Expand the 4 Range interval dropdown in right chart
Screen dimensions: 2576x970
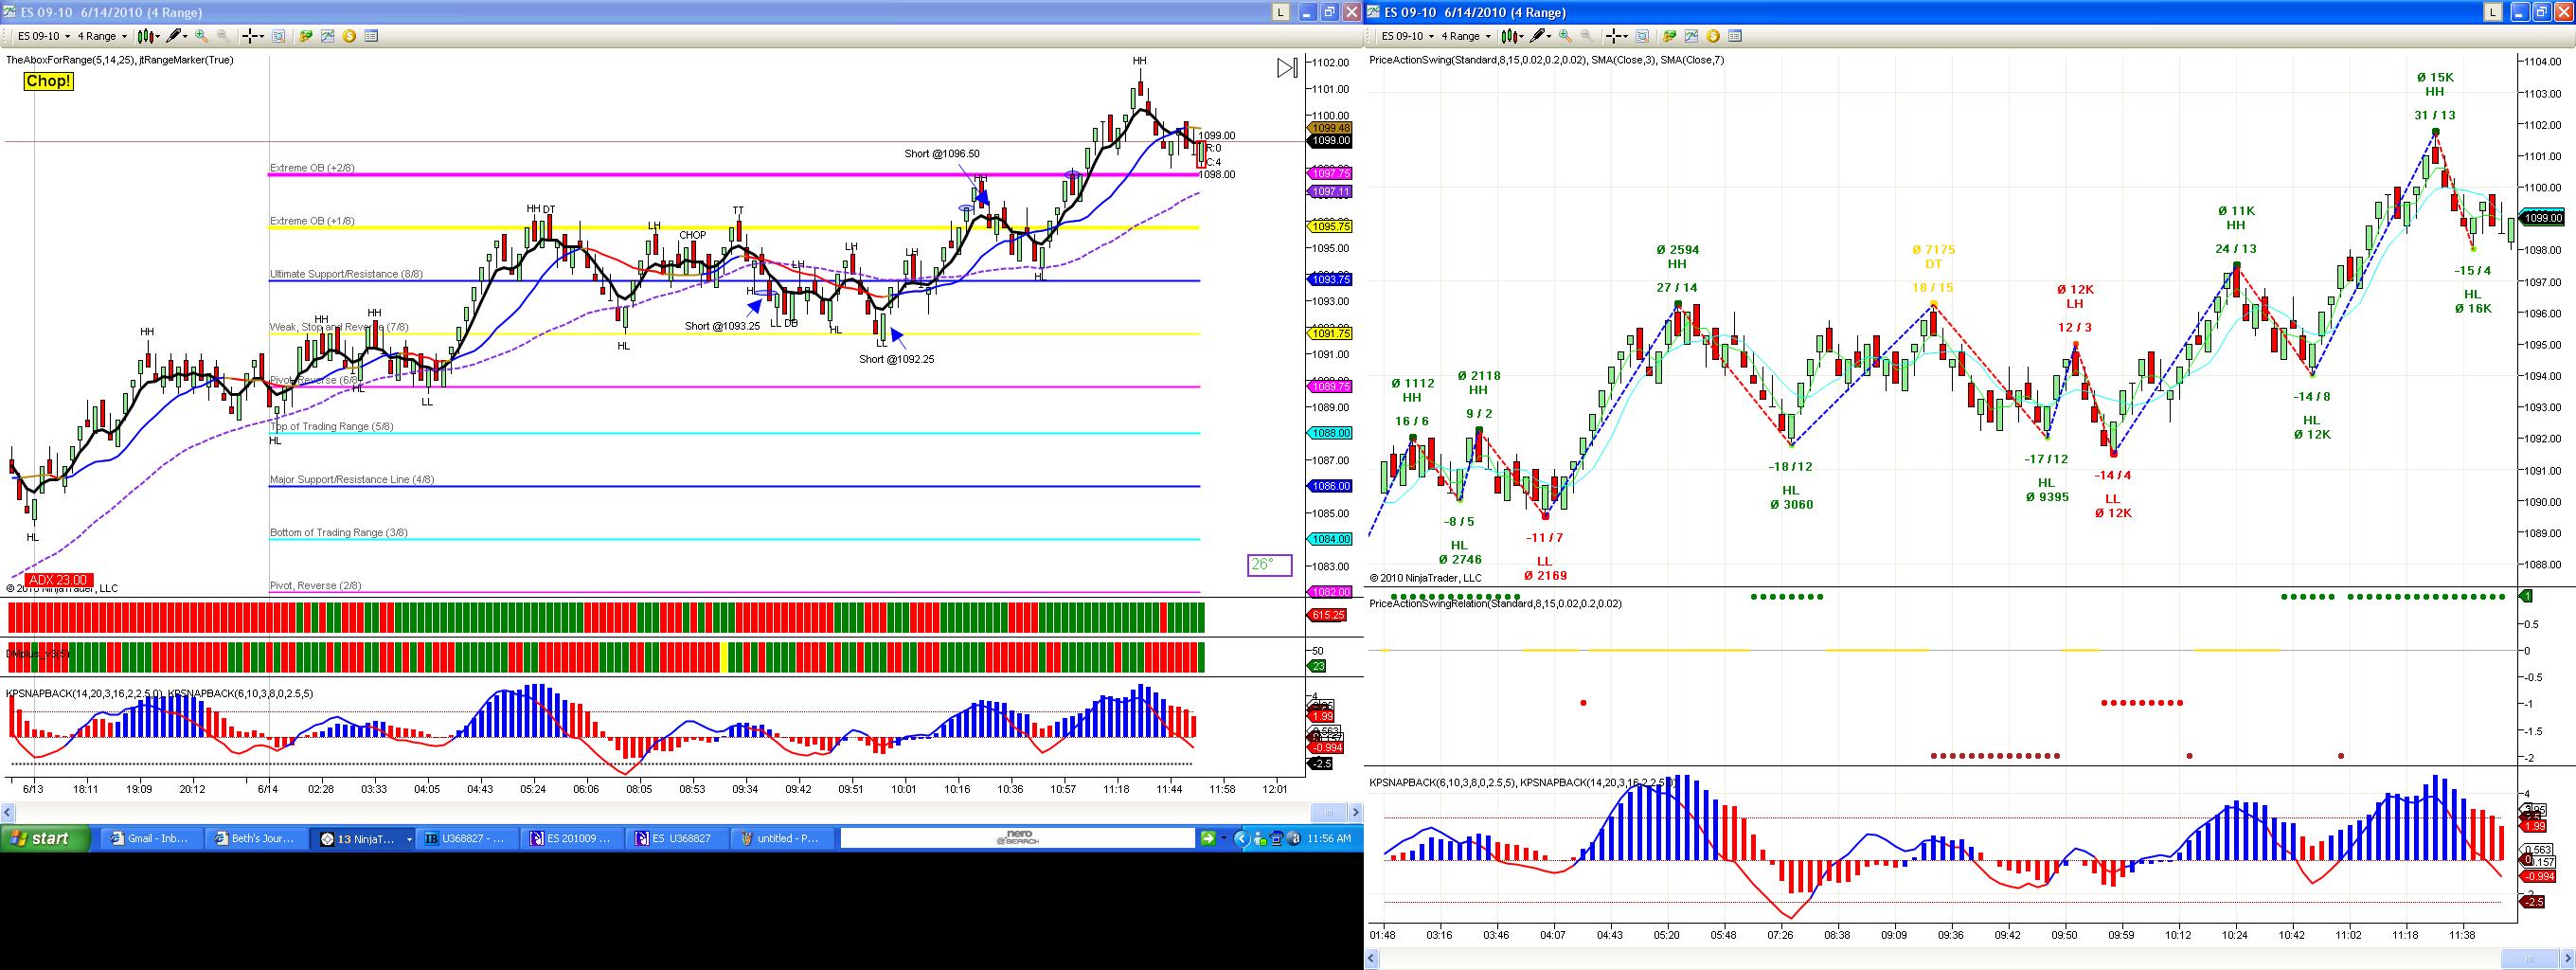[x=1466, y=36]
